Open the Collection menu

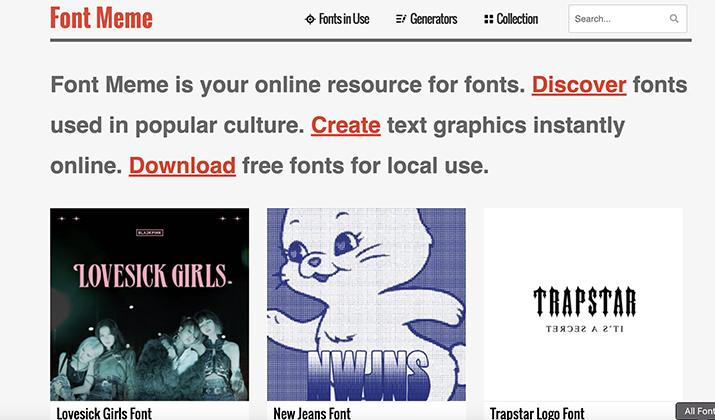pyautogui.click(x=511, y=19)
